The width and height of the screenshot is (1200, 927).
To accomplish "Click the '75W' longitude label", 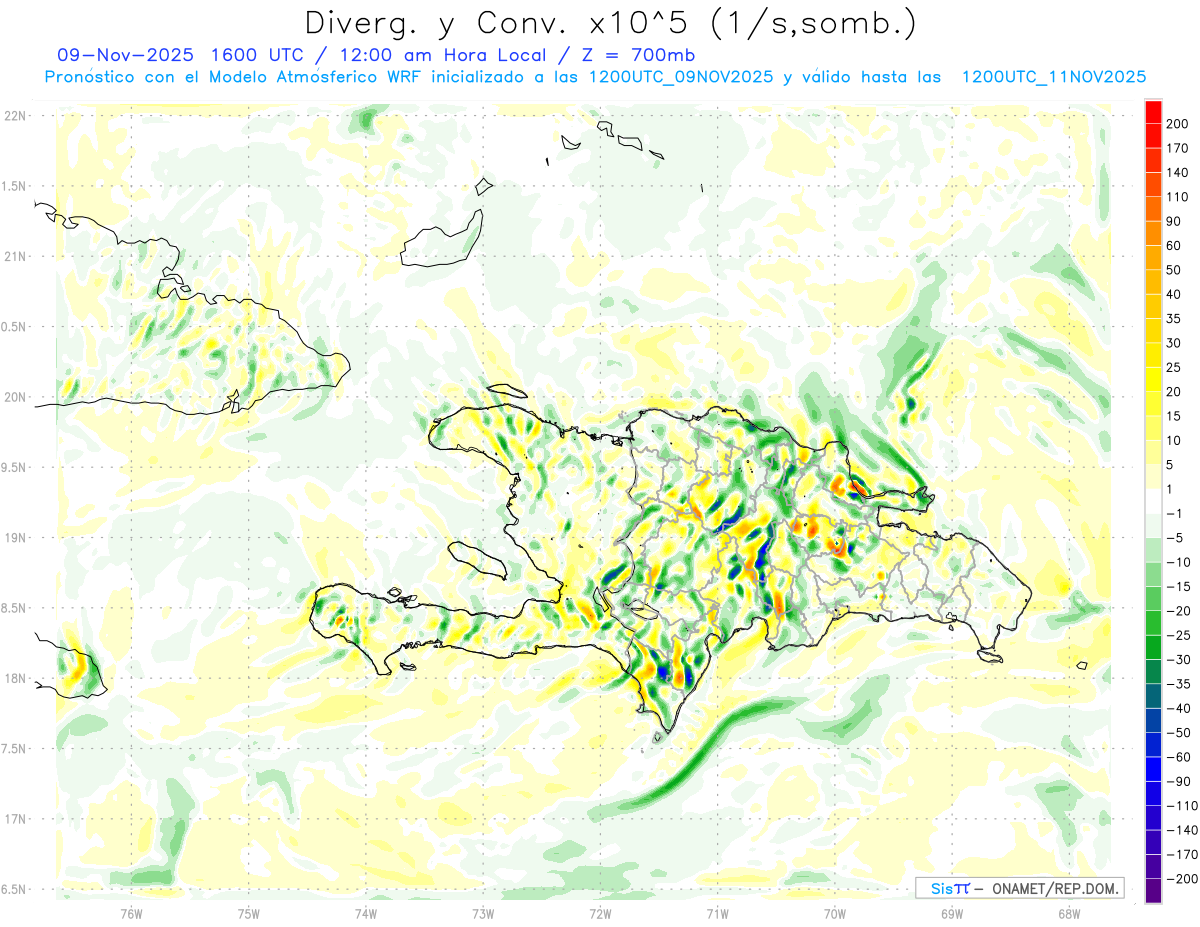I will 249,913.
